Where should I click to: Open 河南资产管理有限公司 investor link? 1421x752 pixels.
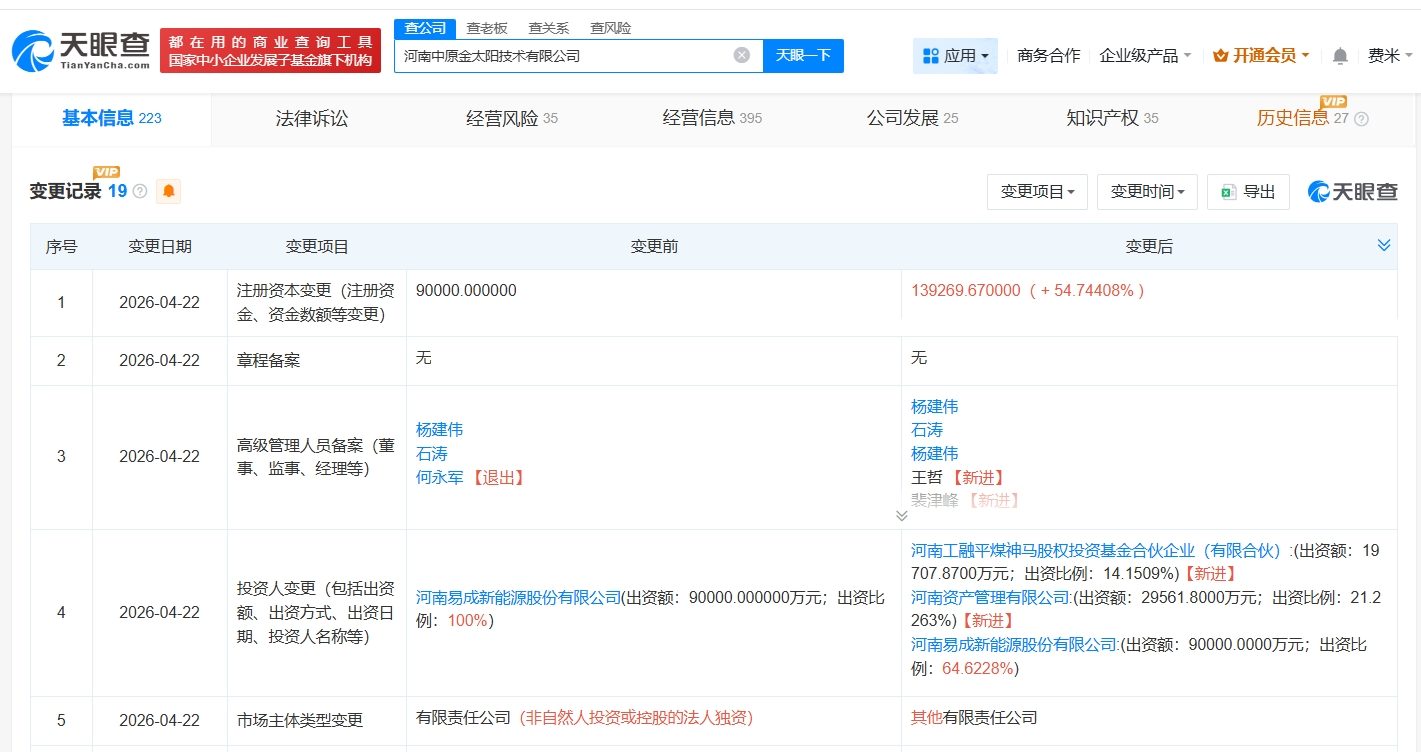pyautogui.click(x=991, y=598)
